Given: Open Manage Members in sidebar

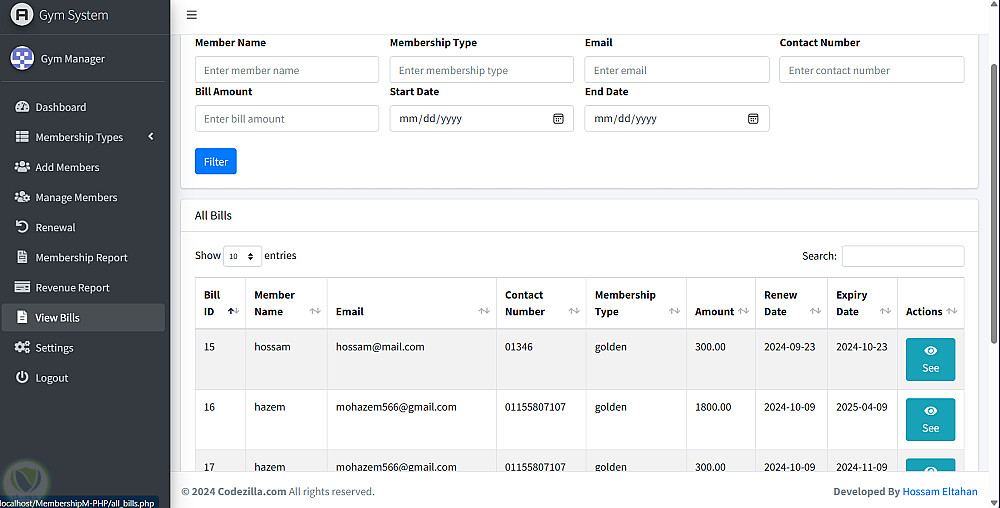Looking at the screenshot, I should (76, 197).
